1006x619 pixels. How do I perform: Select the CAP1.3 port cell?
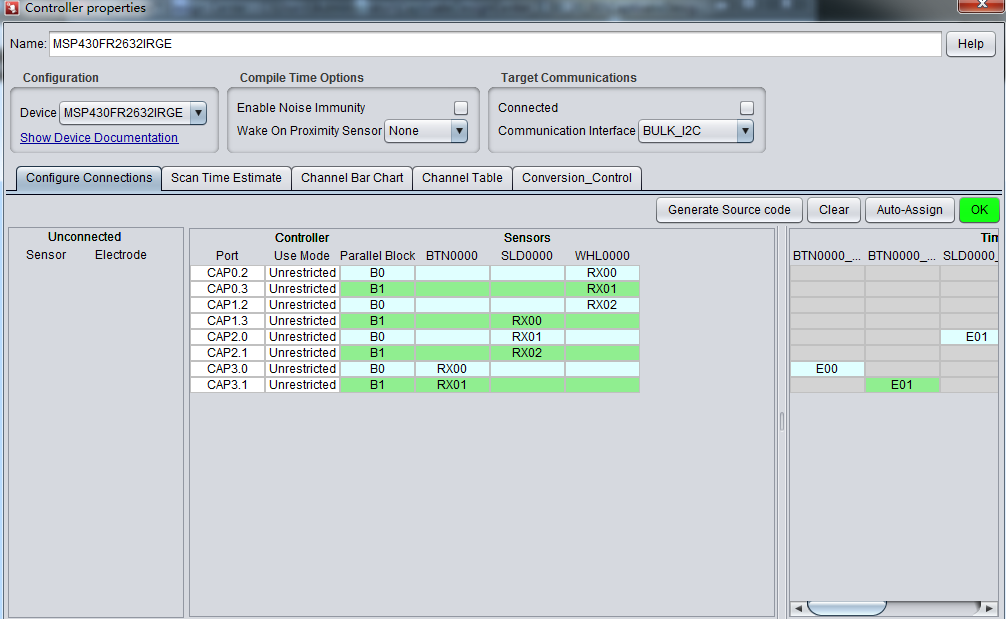click(227, 321)
